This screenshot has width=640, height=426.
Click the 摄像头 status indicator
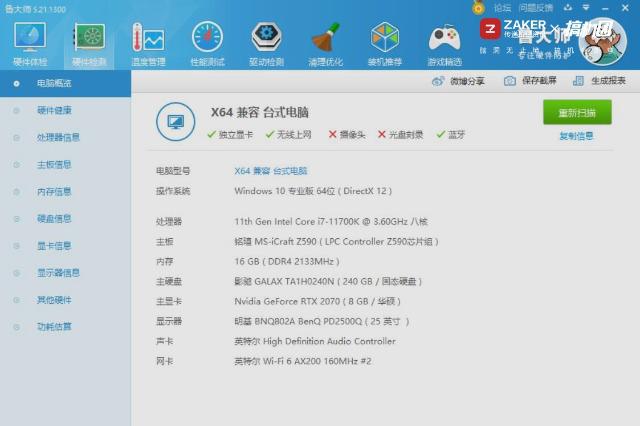click(x=347, y=135)
